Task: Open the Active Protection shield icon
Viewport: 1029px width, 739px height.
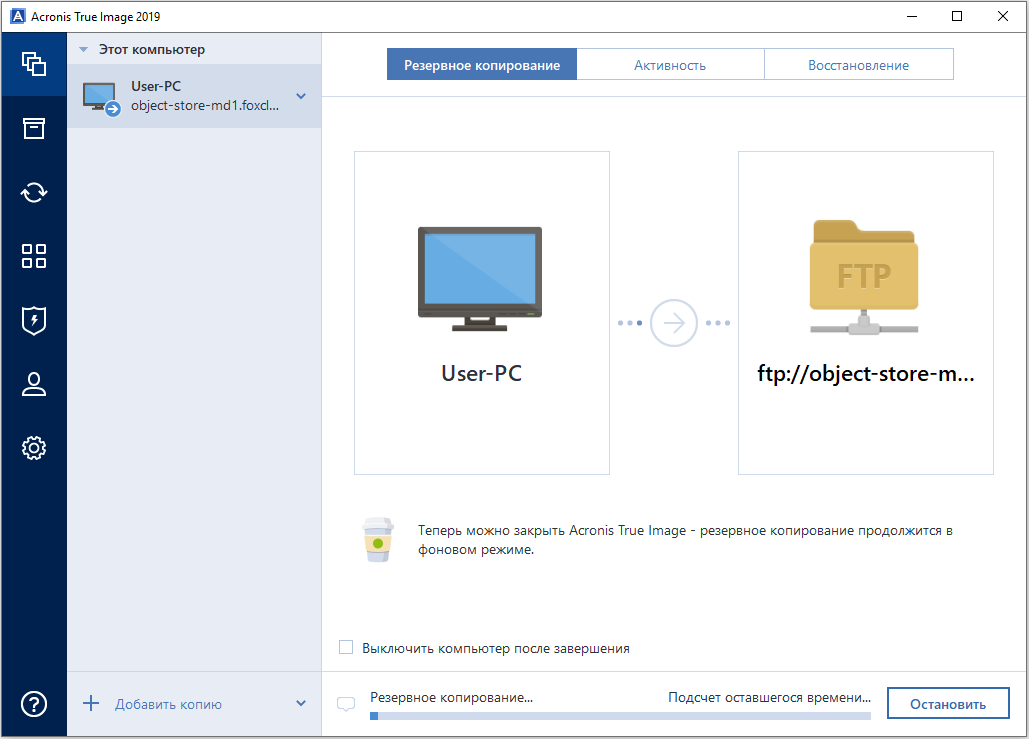Action: (33, 320)
